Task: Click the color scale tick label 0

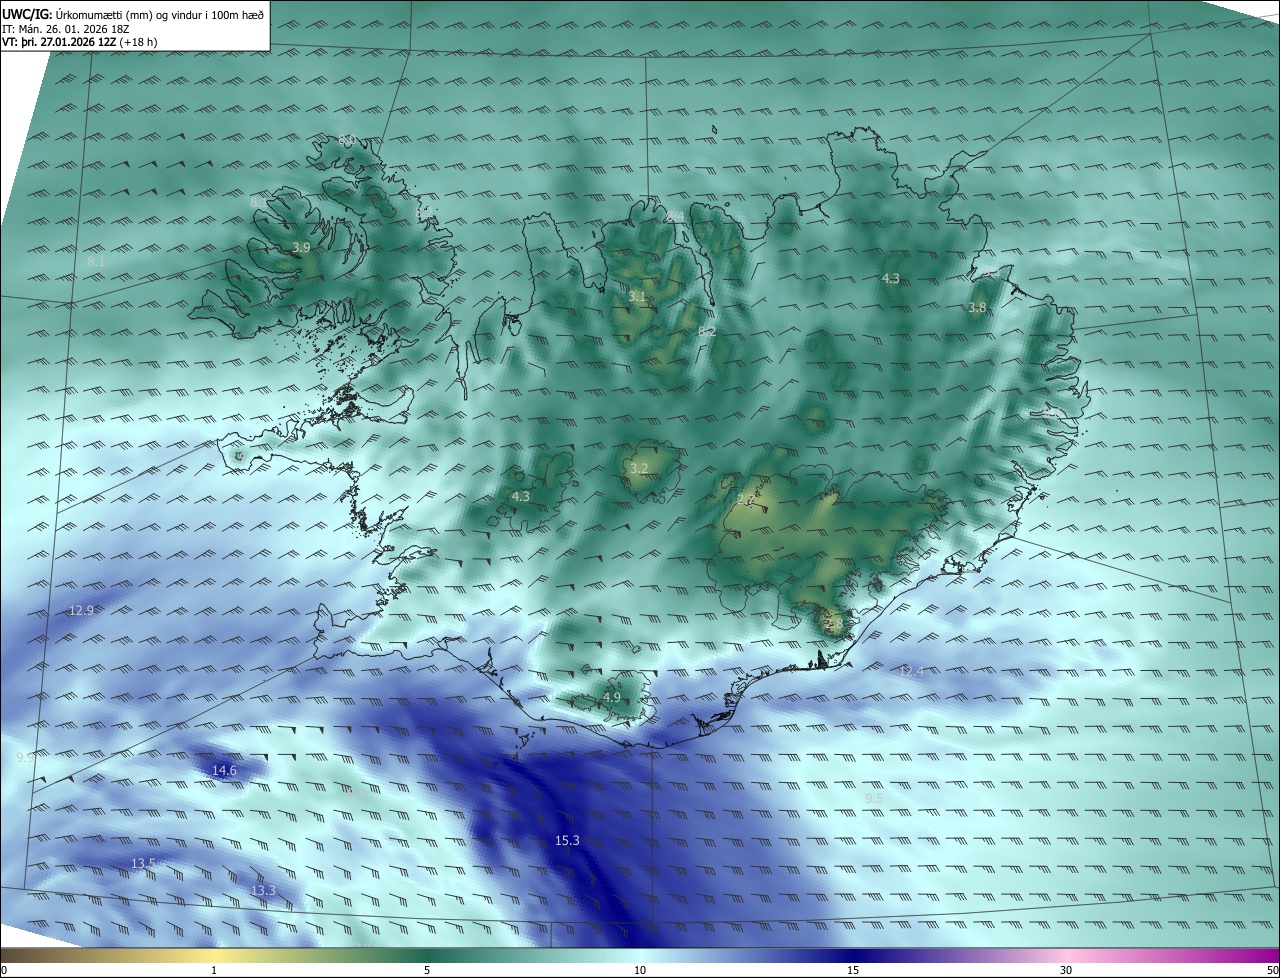Action: click(x=4, y=970)
